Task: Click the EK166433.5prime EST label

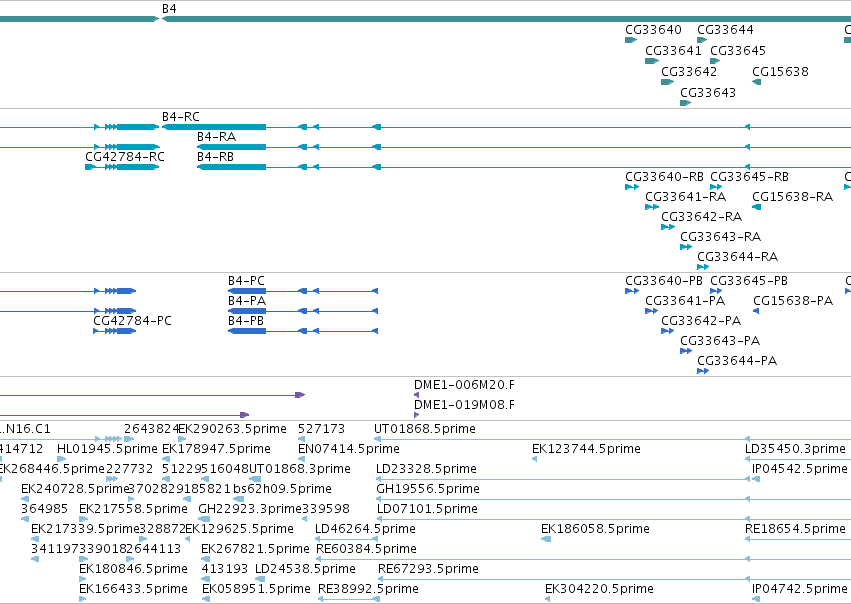Action: pos(133,589)
